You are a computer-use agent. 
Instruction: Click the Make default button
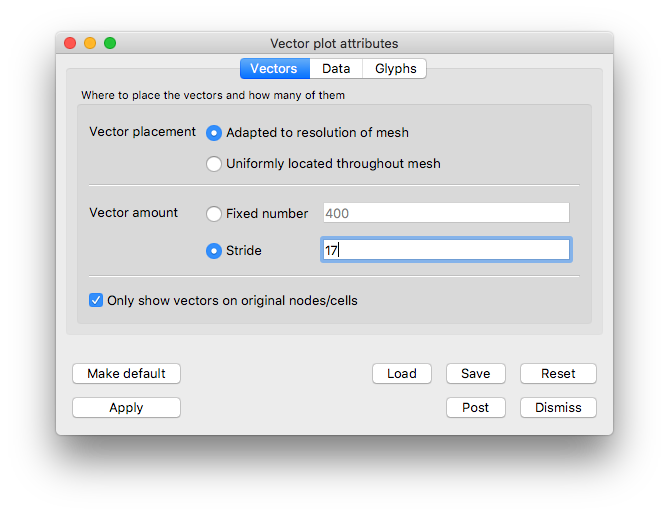coord(126,374)
